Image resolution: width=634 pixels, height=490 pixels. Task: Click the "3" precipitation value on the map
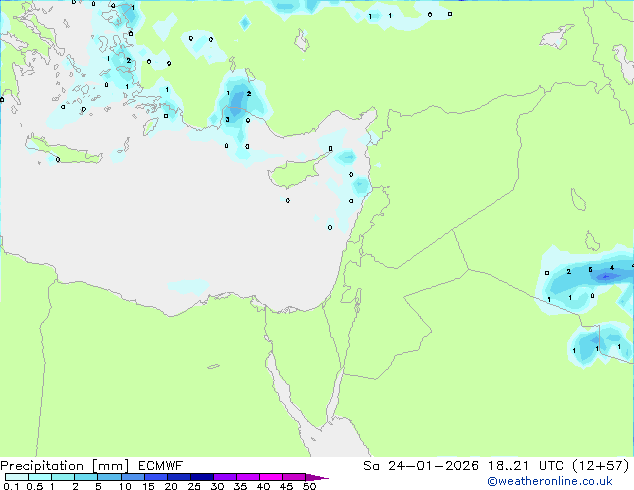click(x=227, y=120)
